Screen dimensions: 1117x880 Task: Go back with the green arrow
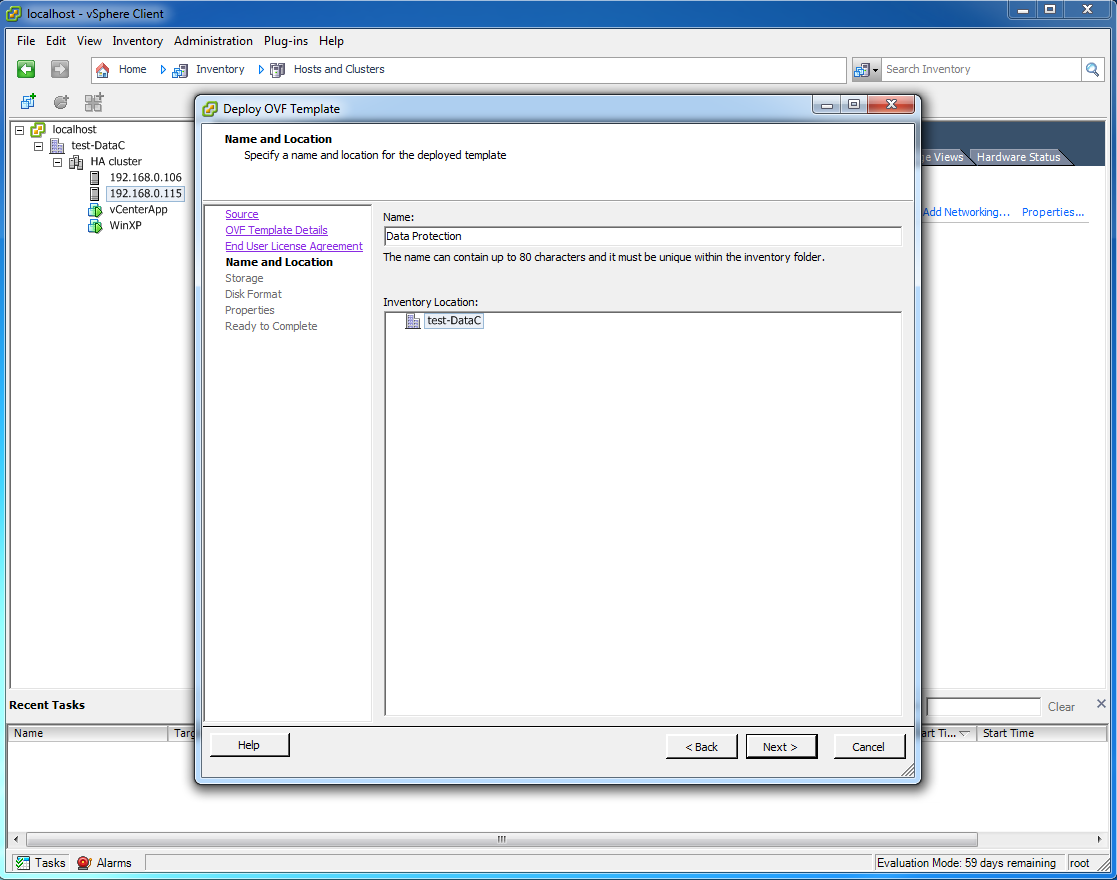(x=26, y=69)
